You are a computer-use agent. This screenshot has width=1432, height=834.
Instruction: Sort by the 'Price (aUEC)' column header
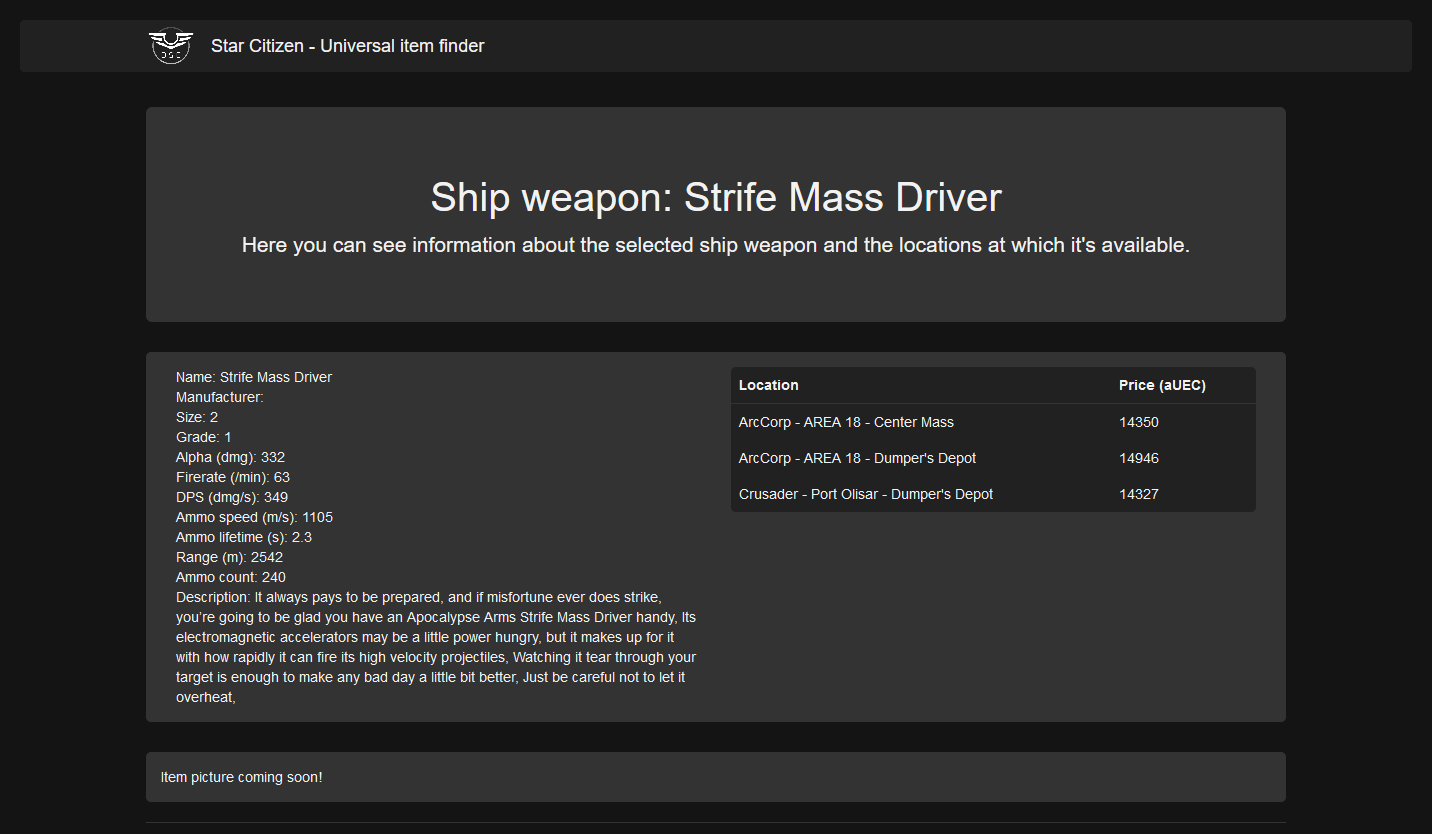[1162, 385]
